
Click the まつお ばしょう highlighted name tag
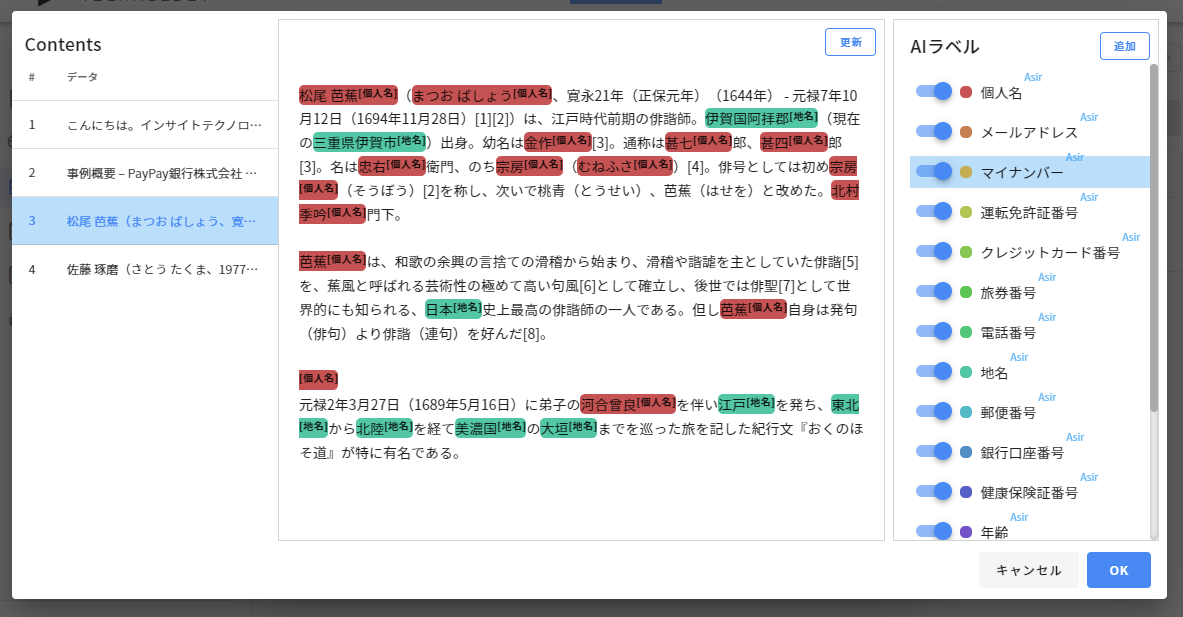pos(481,95)
